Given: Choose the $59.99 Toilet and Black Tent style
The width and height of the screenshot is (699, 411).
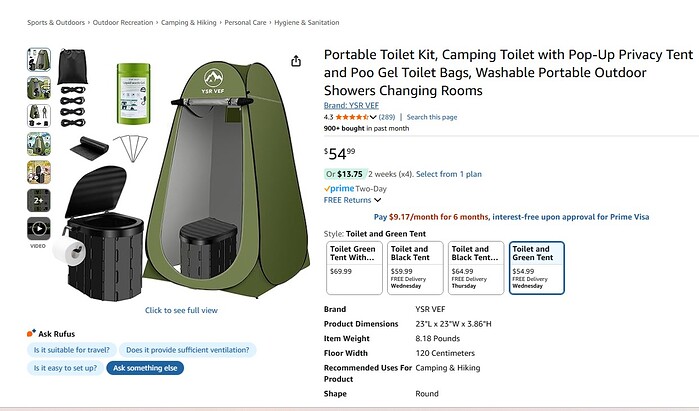Looking at the screenshot, I should pyautogui.click(x=414, y=267).
